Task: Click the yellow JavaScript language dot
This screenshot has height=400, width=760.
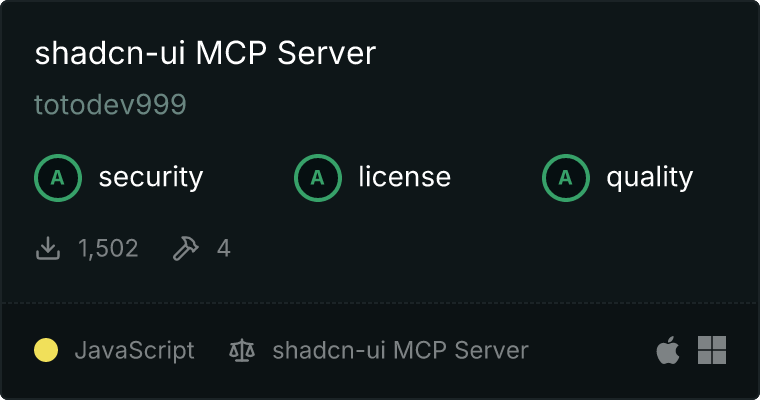Action: 46,350
